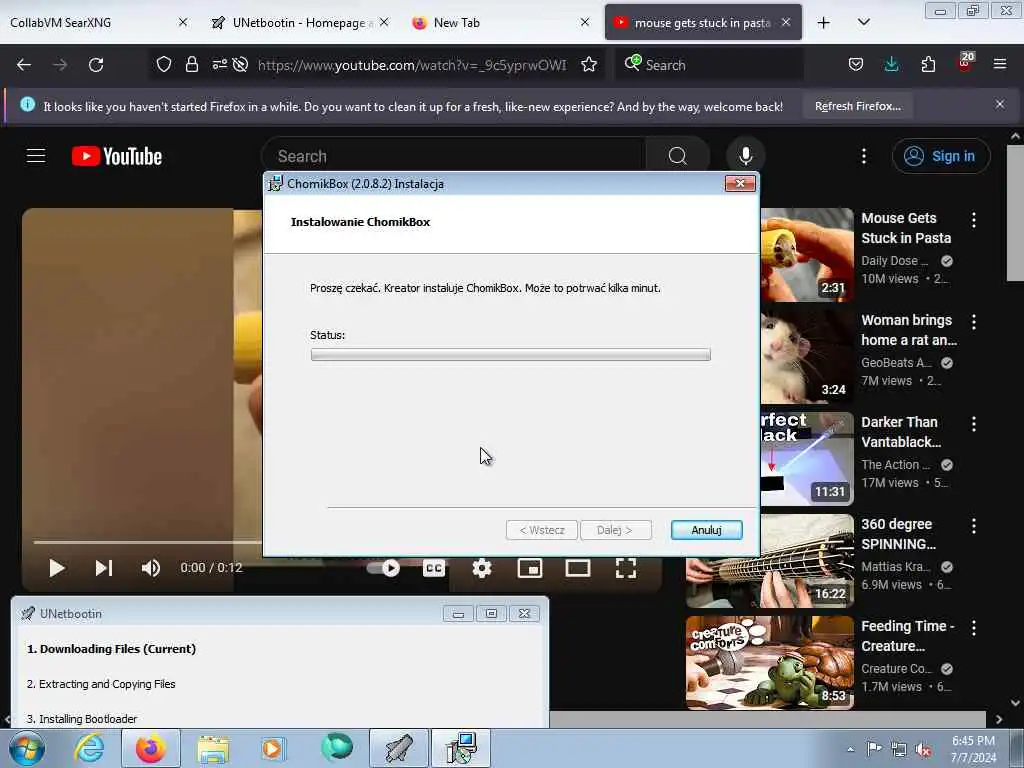1024x768 pixels.
Task: Open tracking protection shield icon
Action: pyautogui.click(x=164, y=65)
